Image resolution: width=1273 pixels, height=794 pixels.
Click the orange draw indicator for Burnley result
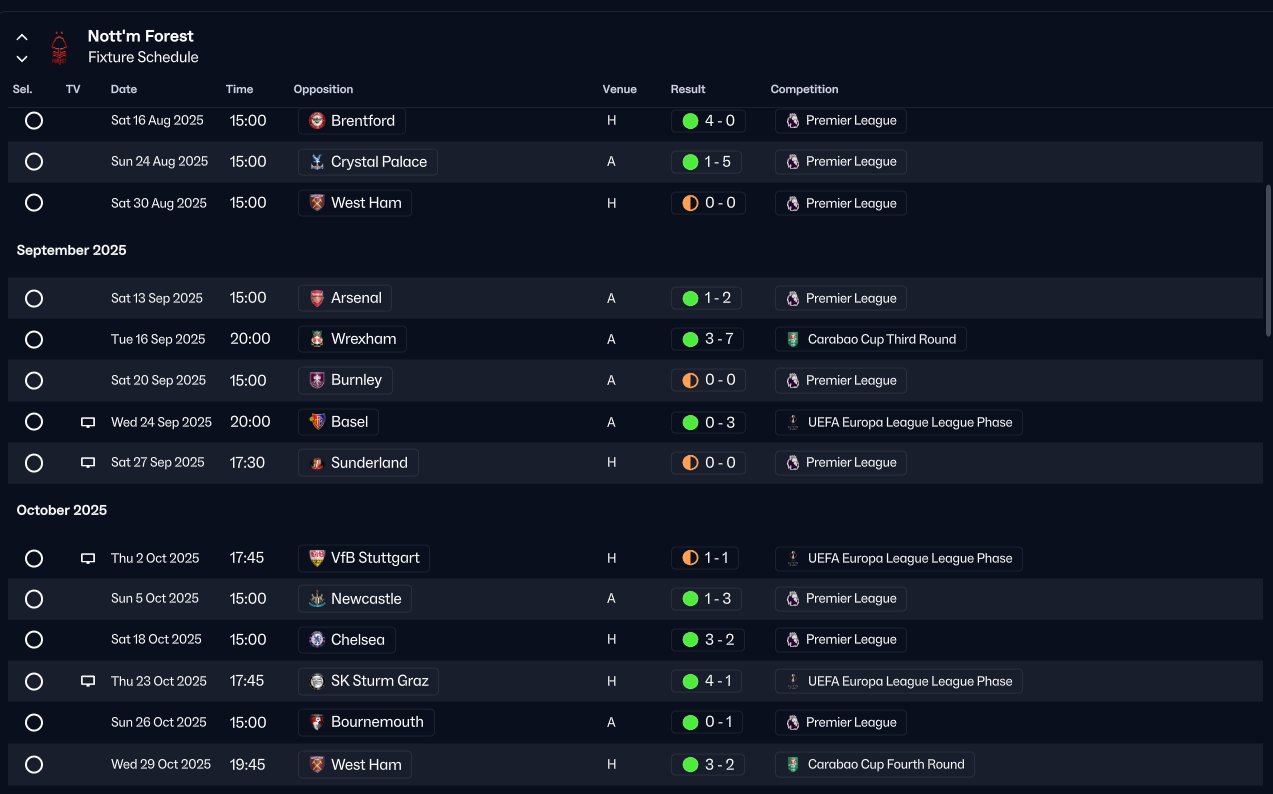click(x=690, y=380)
